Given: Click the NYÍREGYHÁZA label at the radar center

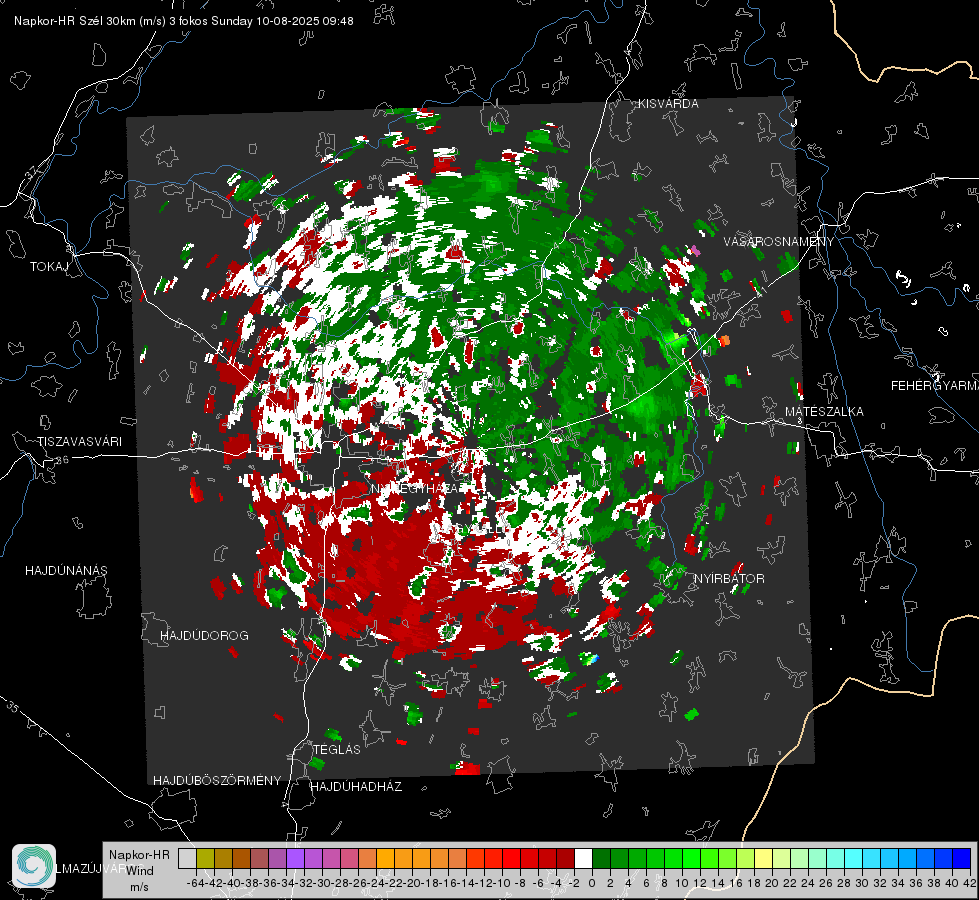Looking at the screenshot, I should click(416, 488).
